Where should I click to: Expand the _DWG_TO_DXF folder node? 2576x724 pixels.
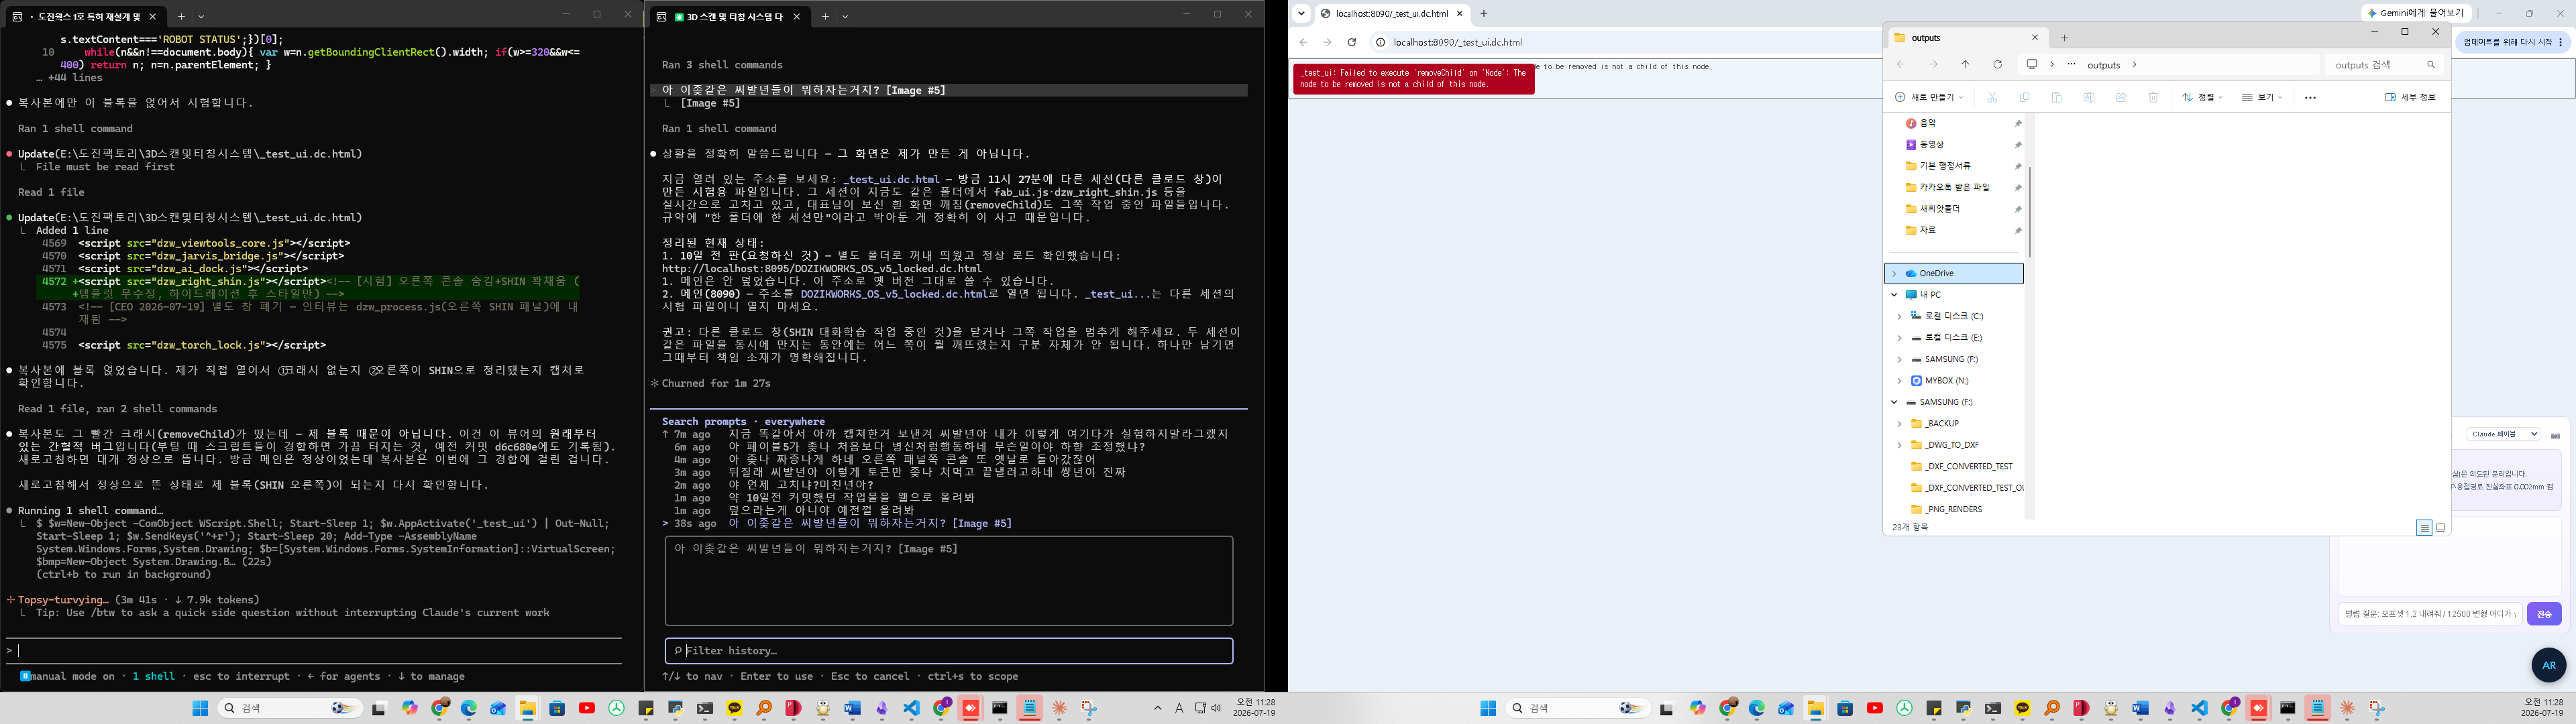[x=1900, y=445]
